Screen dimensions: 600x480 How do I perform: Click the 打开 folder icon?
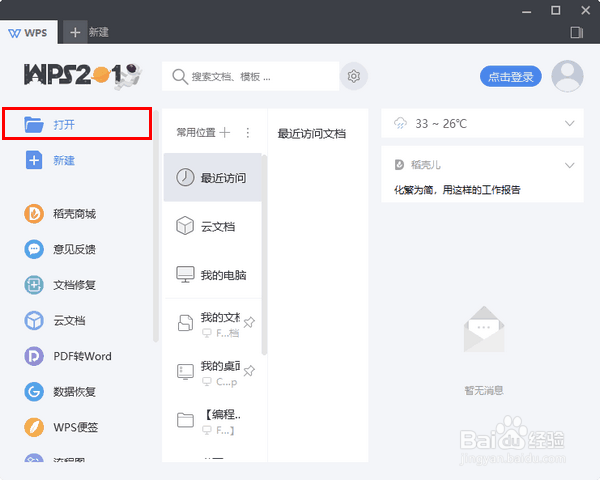pyautogui.click(x=34, y=124)
